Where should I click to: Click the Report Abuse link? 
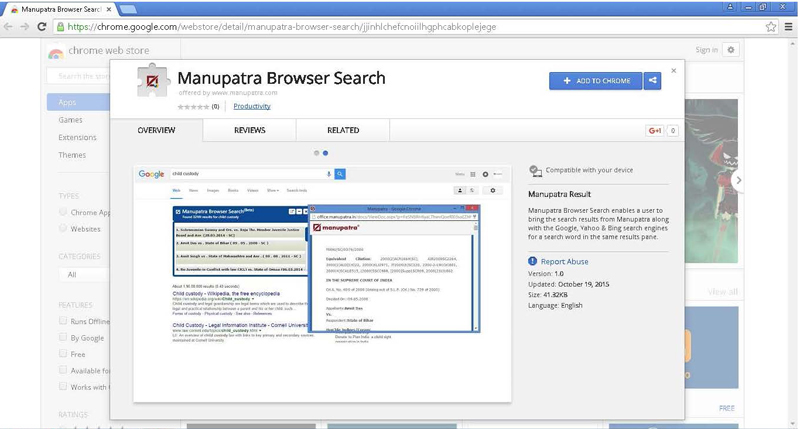click(564, 261)
